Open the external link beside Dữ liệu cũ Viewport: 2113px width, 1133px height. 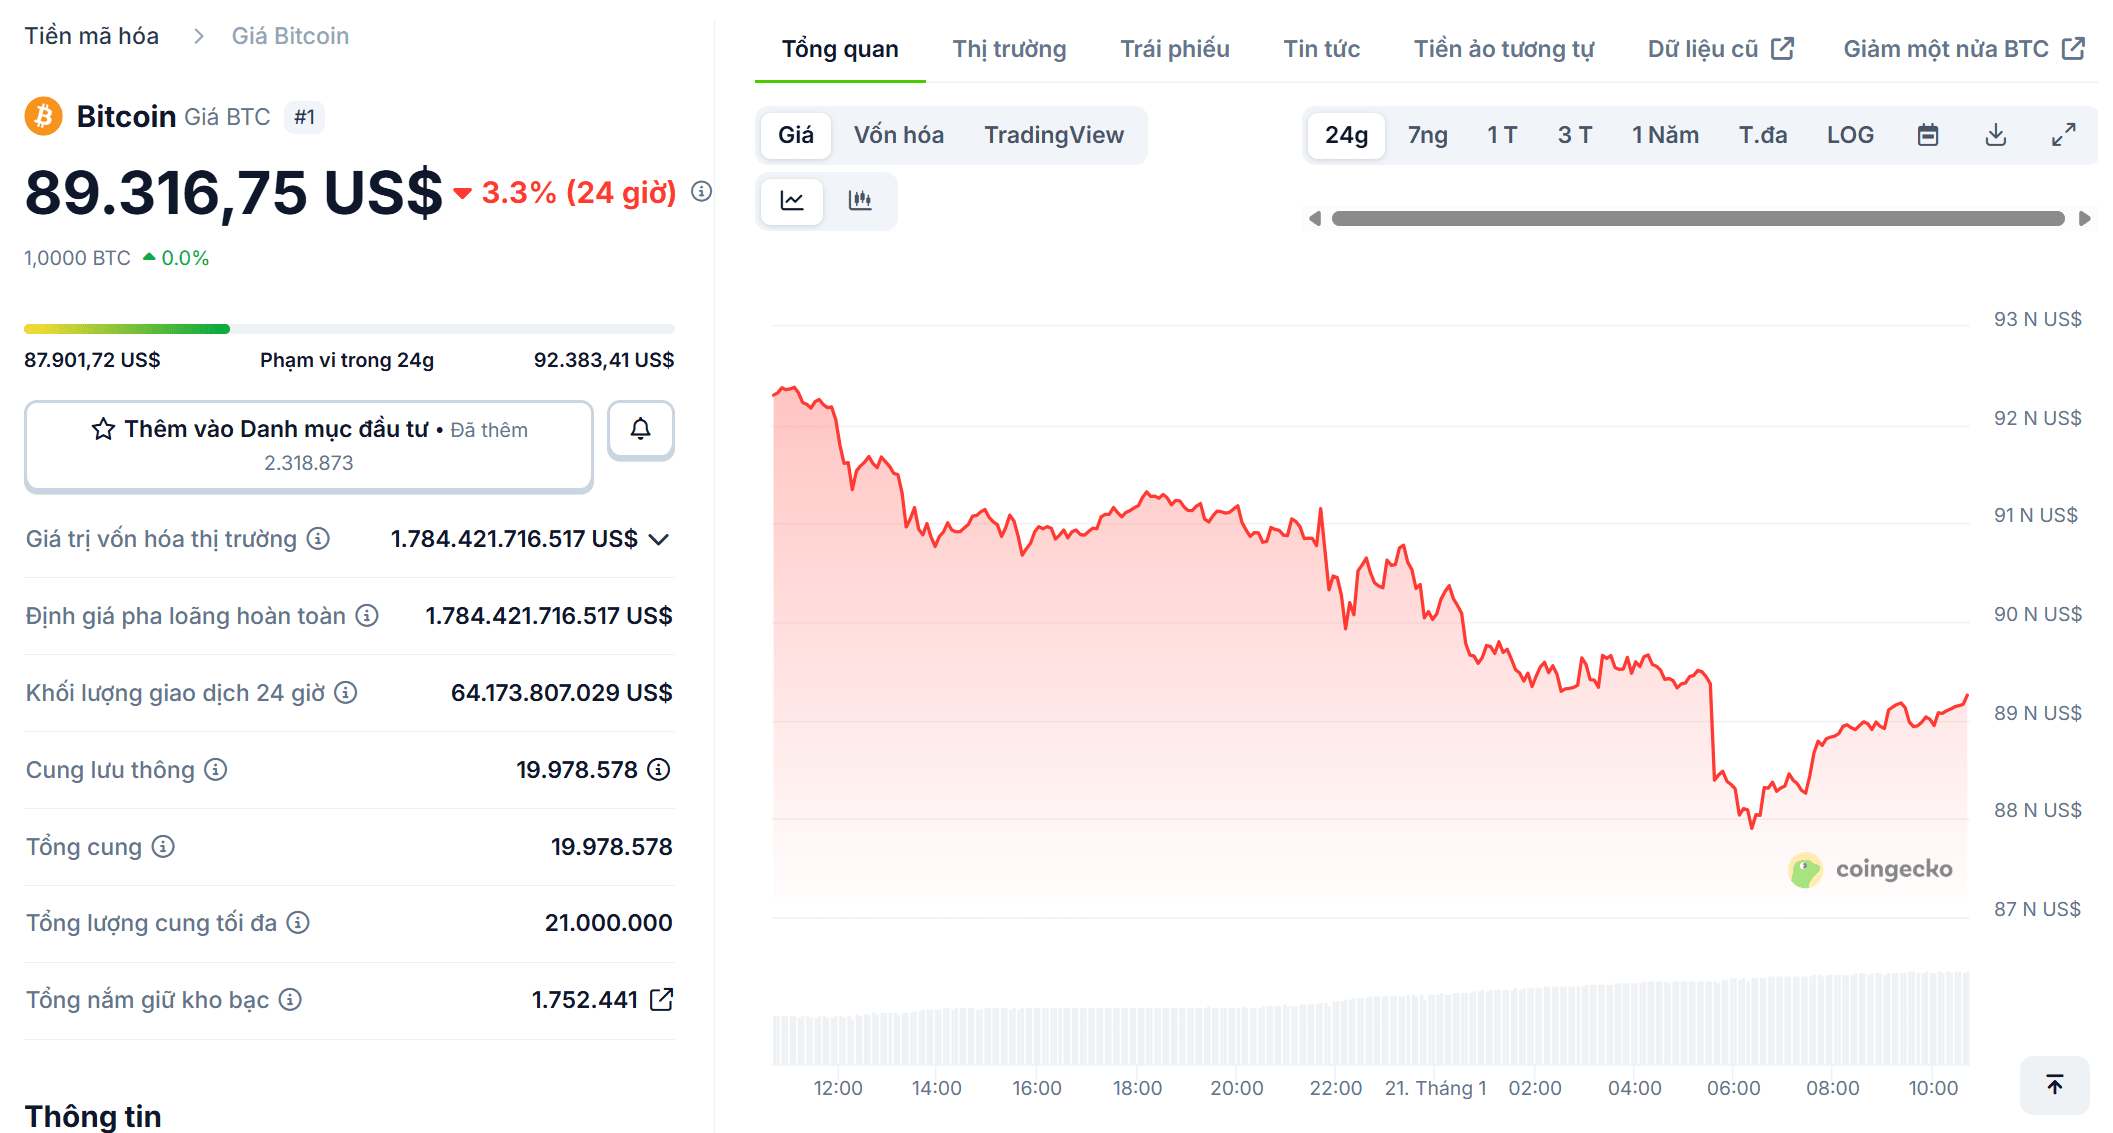[1784, 46]
